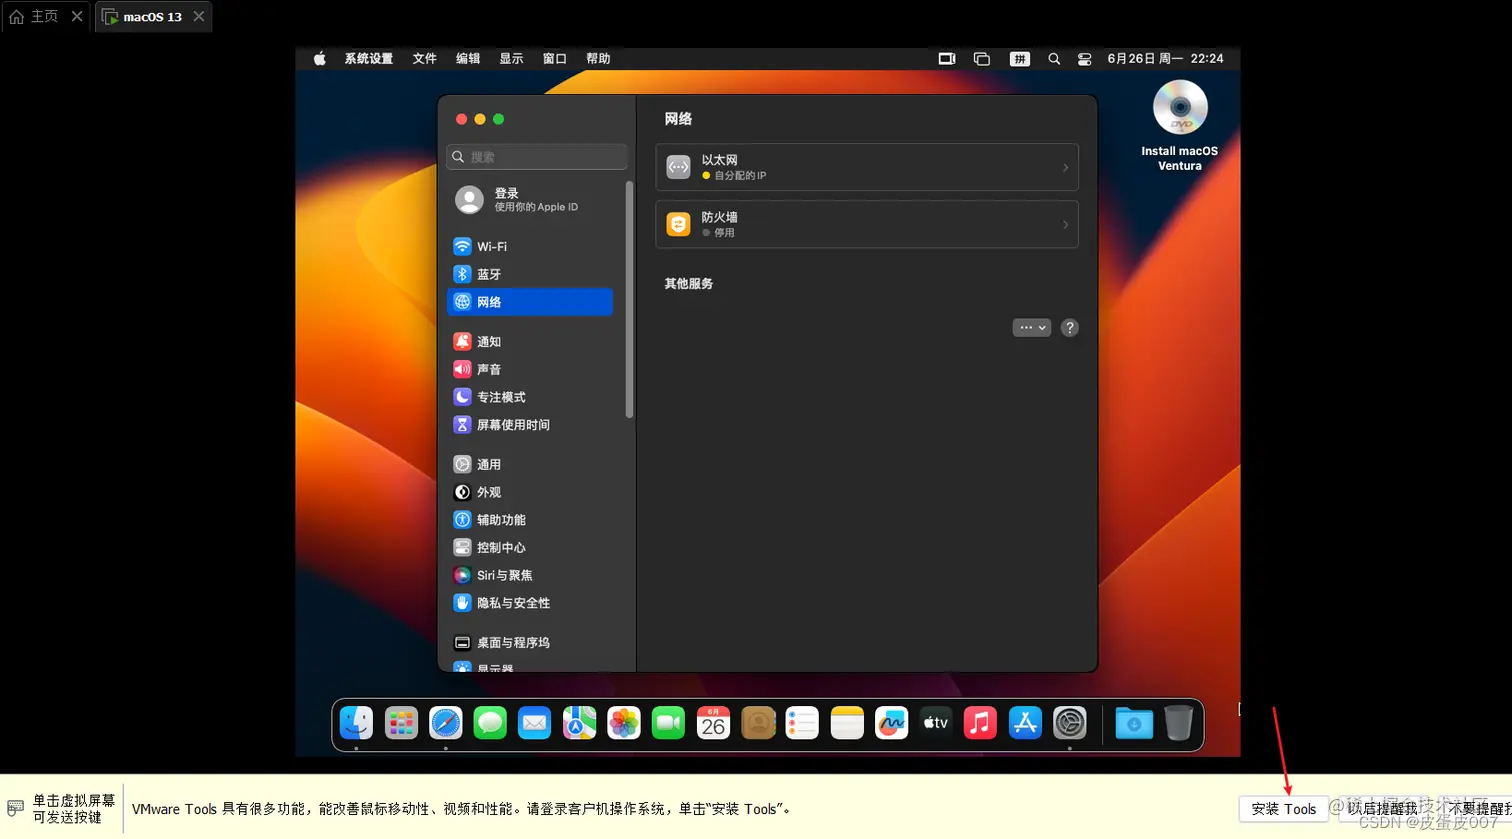Select 声音 in settings sidebar
Image resolution: width=1512 pixels, height=839 pixels.
point(530,369)
